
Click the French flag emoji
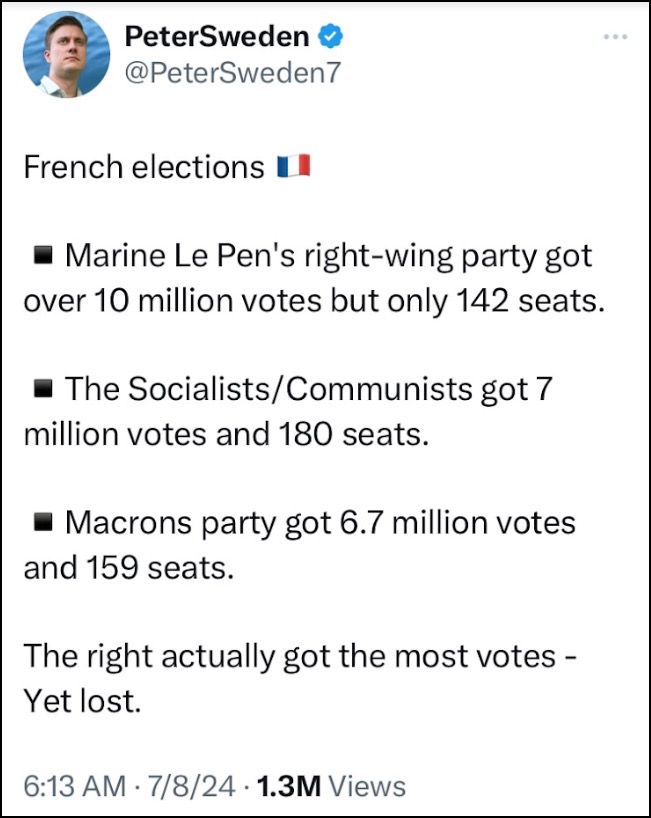pos(293,166)
